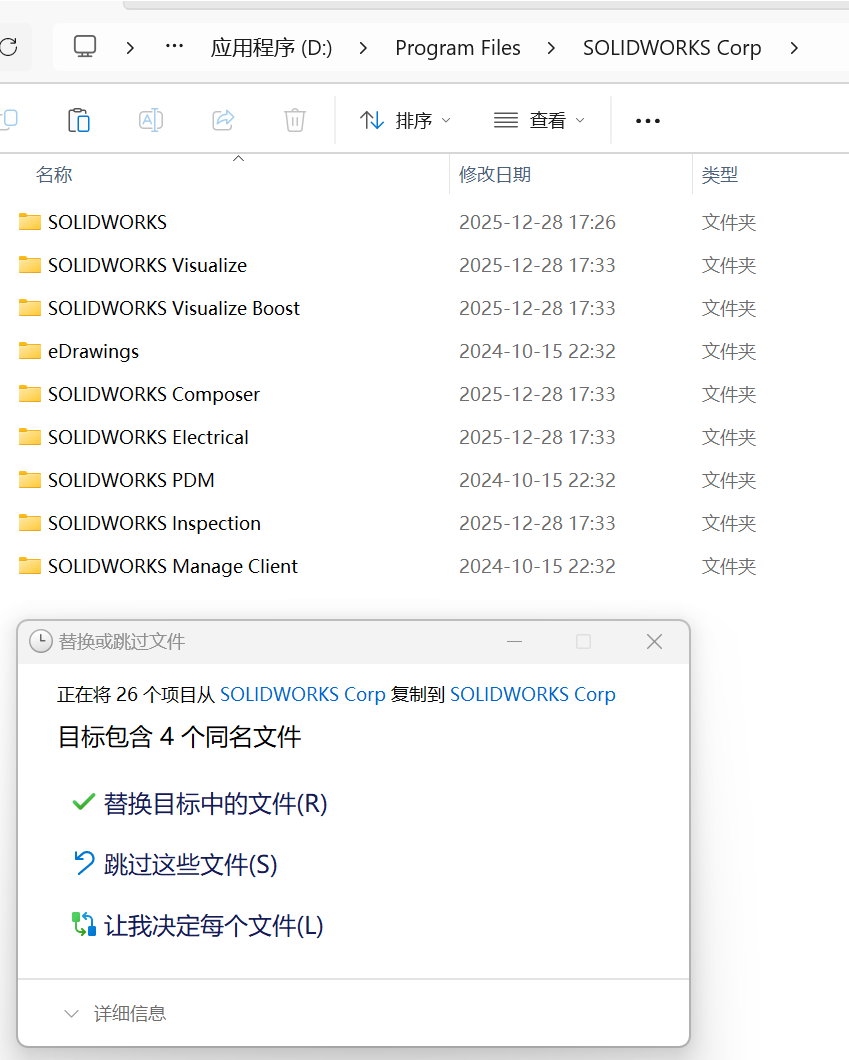Click the folder icon beside eDrawings
Image resolution: width=849 pixels, height=1060 pixels.
click(x=30, y=351)
